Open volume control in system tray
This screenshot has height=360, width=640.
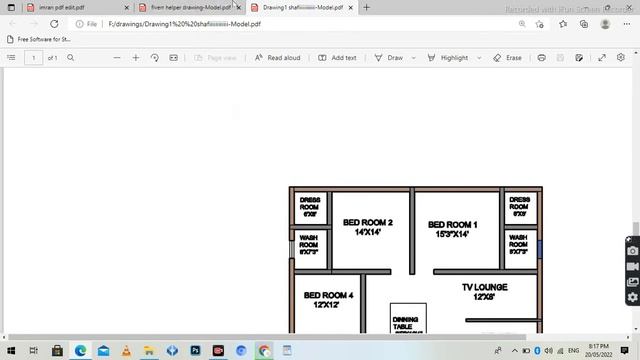coord(549,351)
